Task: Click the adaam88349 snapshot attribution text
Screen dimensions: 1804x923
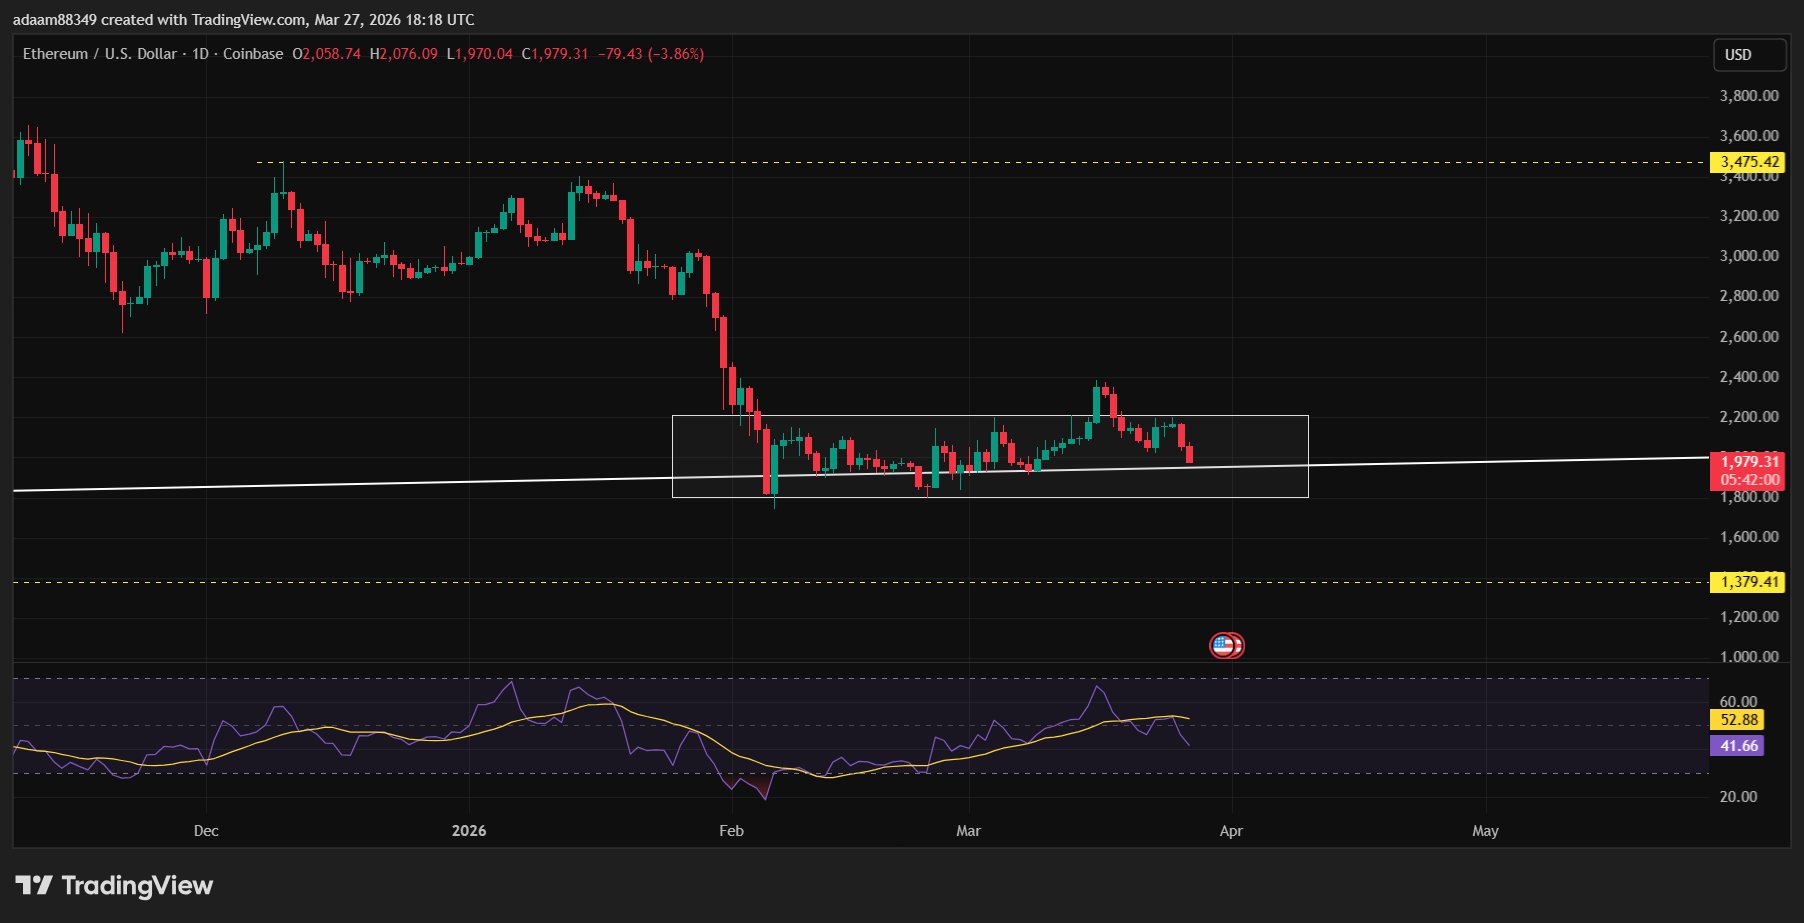Action: [244, 20]
